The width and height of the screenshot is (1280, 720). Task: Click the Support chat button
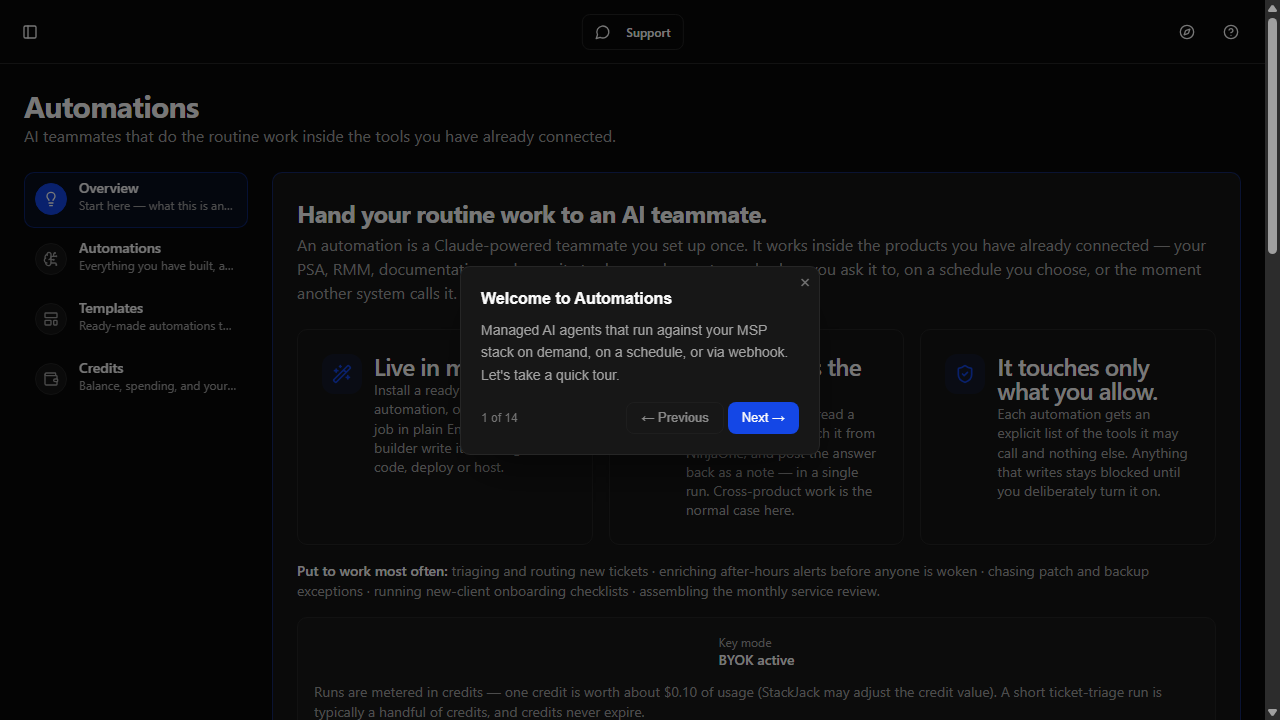point(633,32)
